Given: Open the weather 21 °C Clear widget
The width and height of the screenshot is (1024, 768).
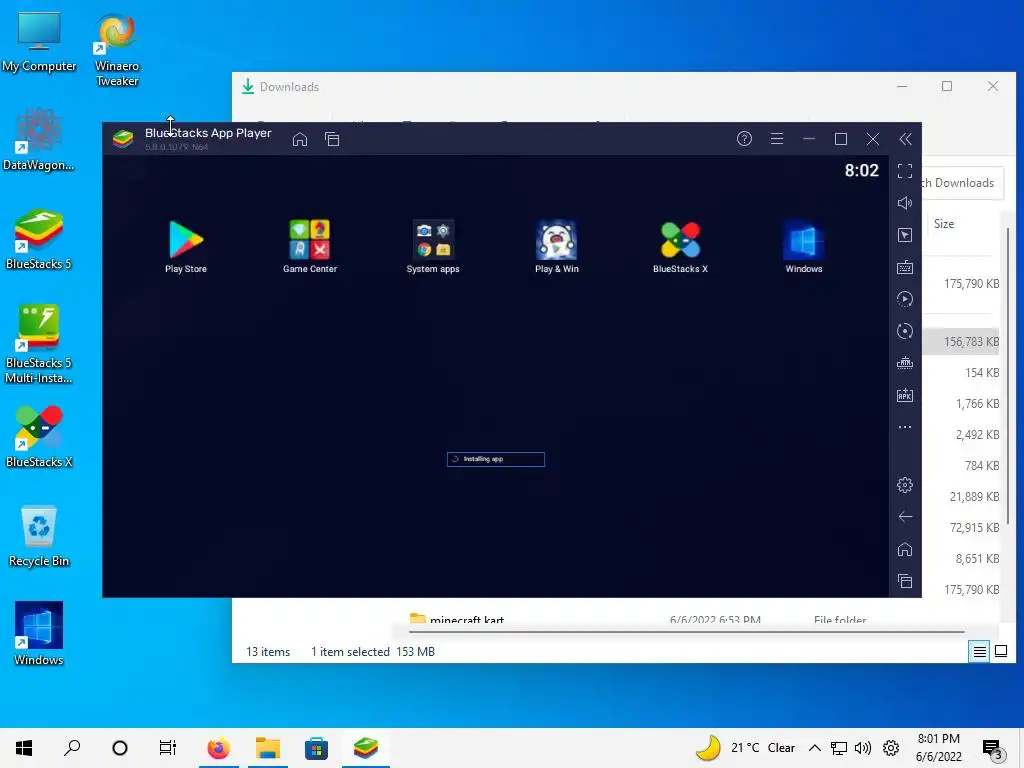Looking at the screenshot, I should pyautogui.click(x=745, y=748).
